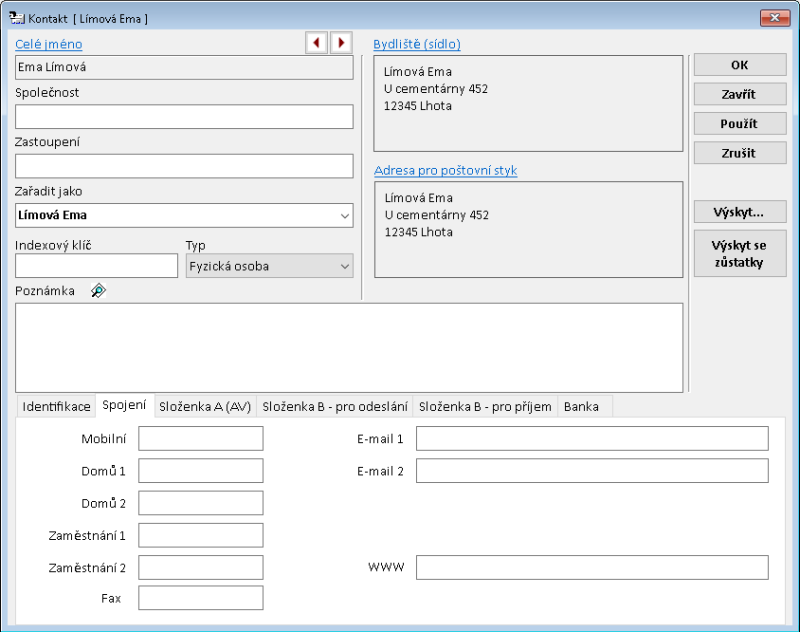Click the Zrušit button
Screen dimensions: 800x632
click(739, 154)
